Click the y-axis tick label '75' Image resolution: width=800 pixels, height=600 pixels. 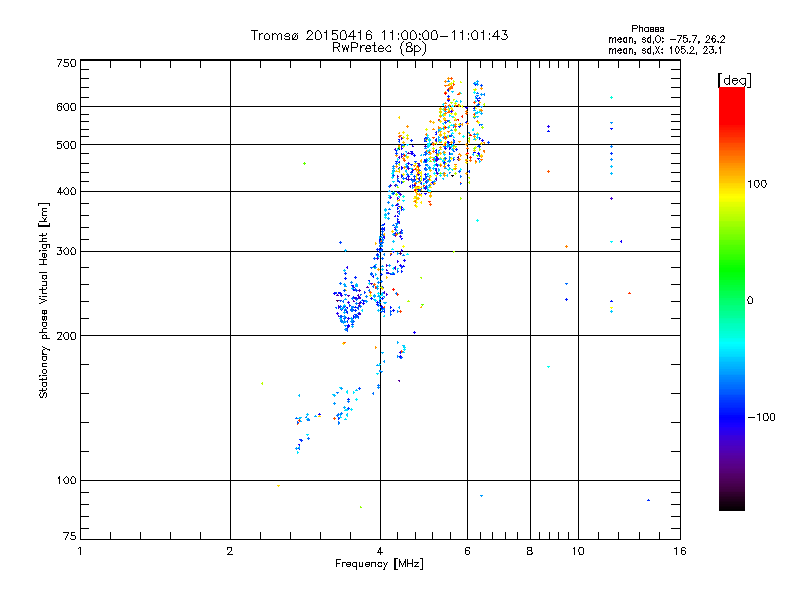coord(70,536)
